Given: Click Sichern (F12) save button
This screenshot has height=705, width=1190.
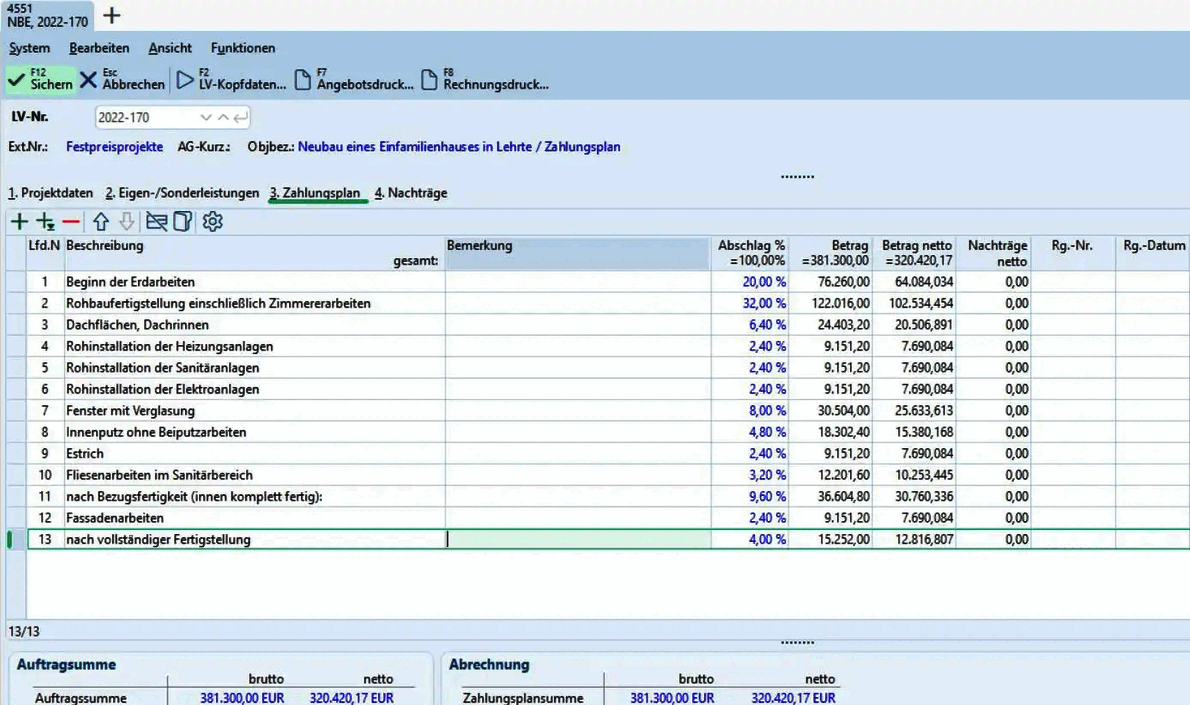Looking at the screenshot, I should (41, 80).
